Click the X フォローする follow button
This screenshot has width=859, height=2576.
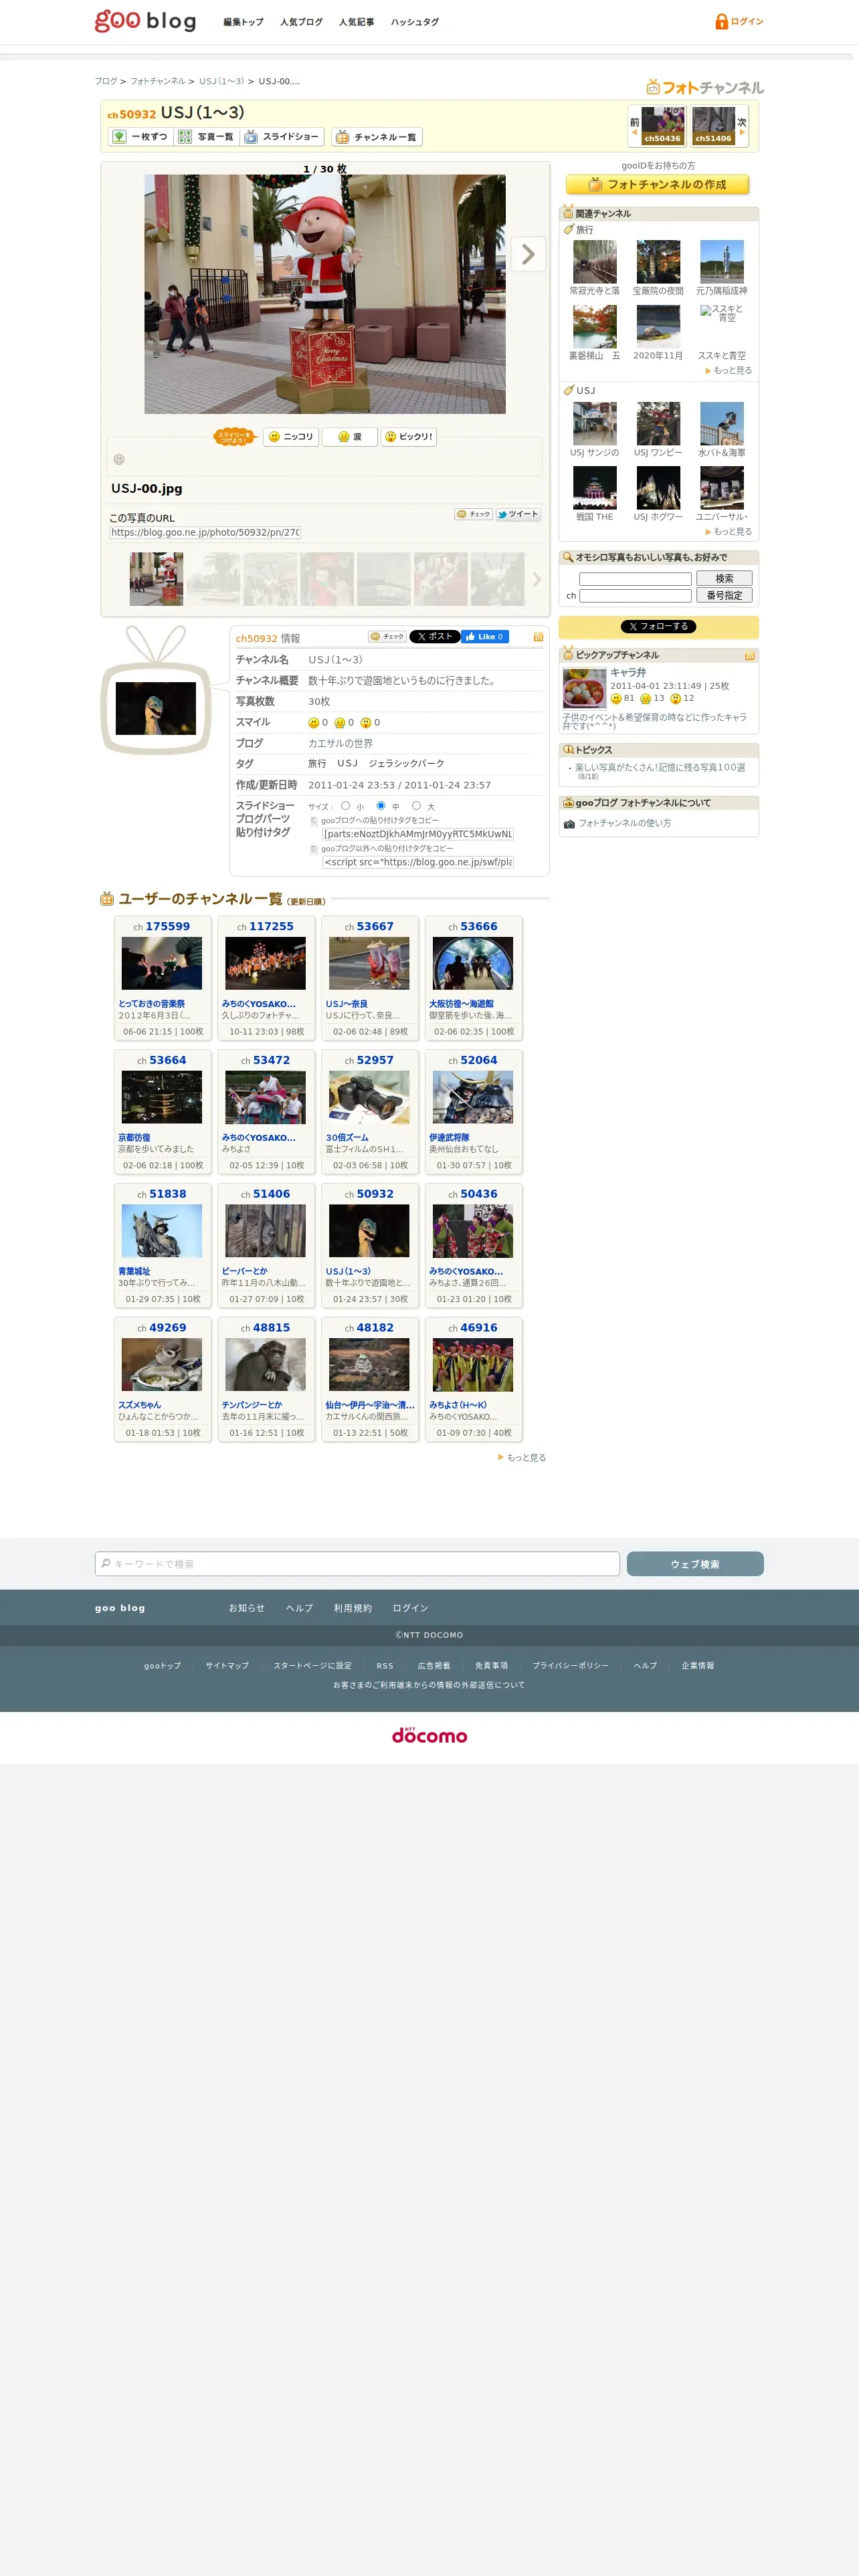[x=658, y=627]
